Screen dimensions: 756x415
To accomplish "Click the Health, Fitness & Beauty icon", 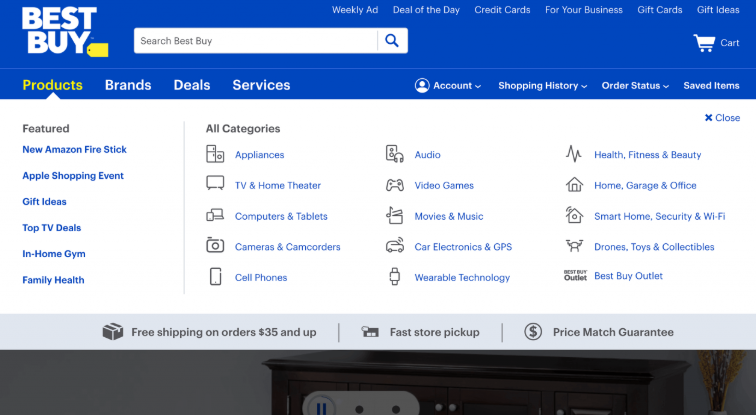I will click(574, 154).
